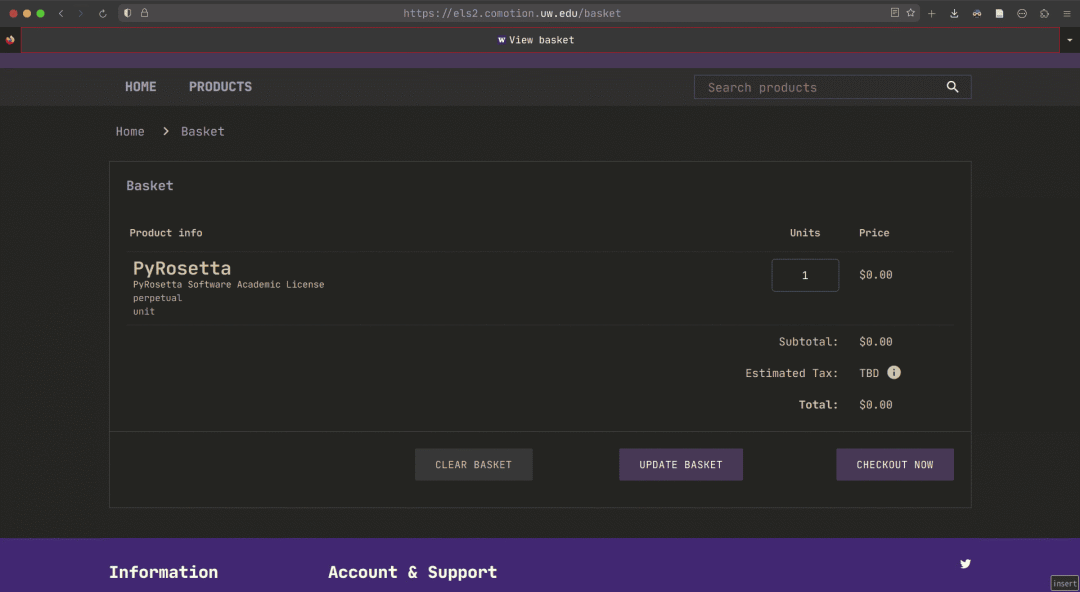Image resolution: width=1080 pixels, height=592 pixels.
Task: Click the document page extension icon
Action: [999, 13]
